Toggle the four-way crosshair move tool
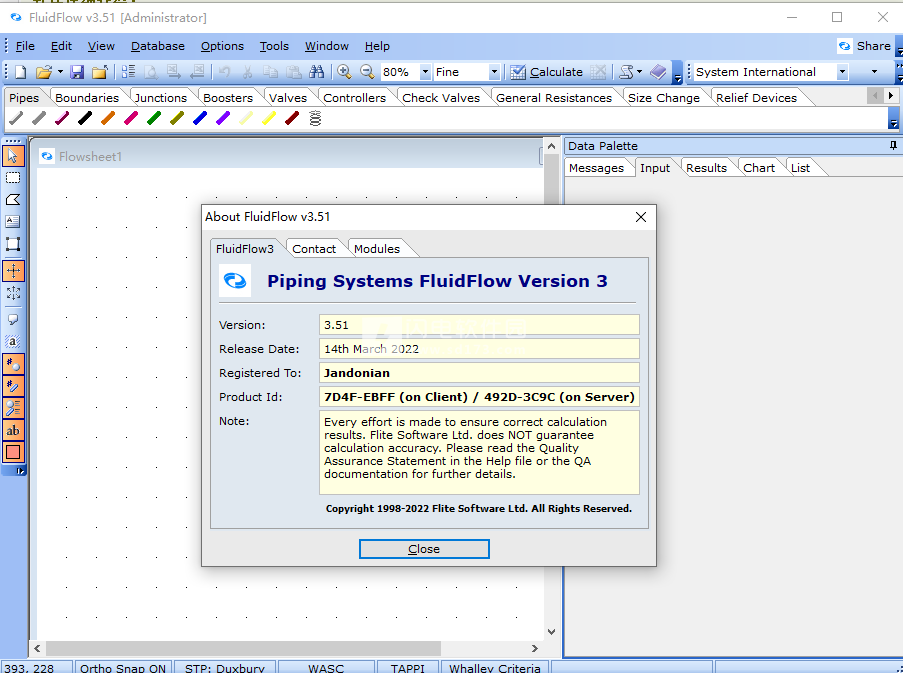The height and width of the screenshot is (673, 903). 13,271
